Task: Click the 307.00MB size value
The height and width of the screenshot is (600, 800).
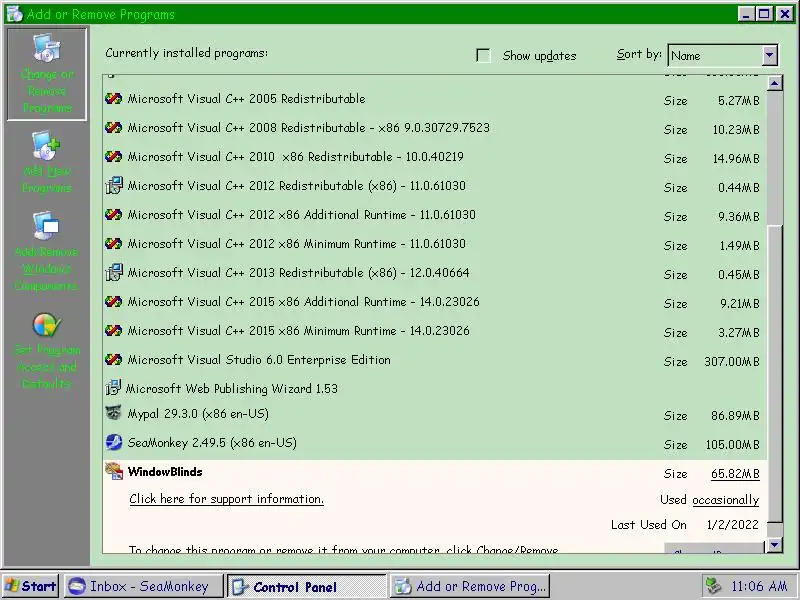Action: [732, 362]
